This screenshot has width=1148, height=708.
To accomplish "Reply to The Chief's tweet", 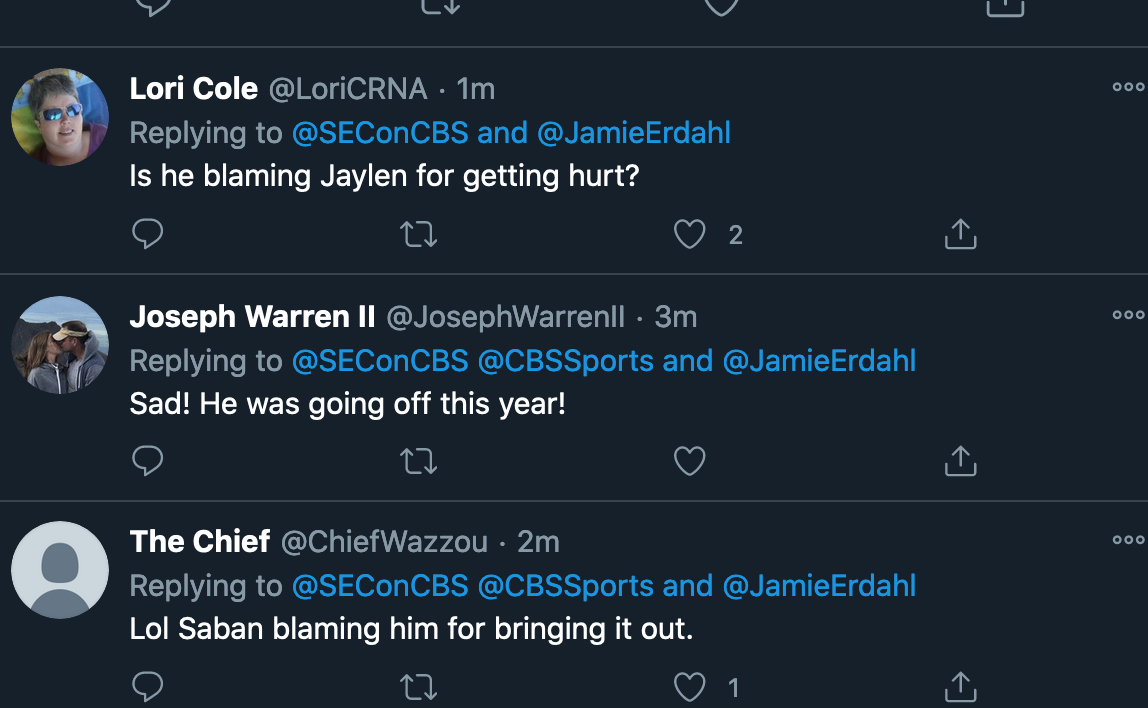I will [x=147, y=687].
